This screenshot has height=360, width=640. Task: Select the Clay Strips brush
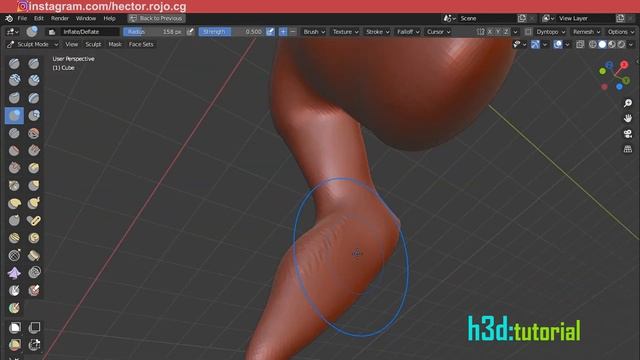click(x=34, y=80)
